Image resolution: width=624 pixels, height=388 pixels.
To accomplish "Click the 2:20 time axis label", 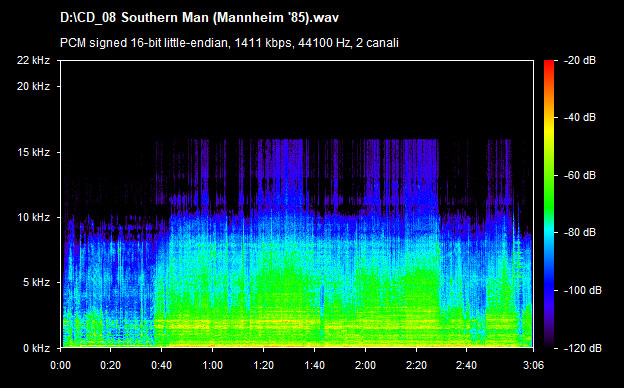I will pos(416,365).
